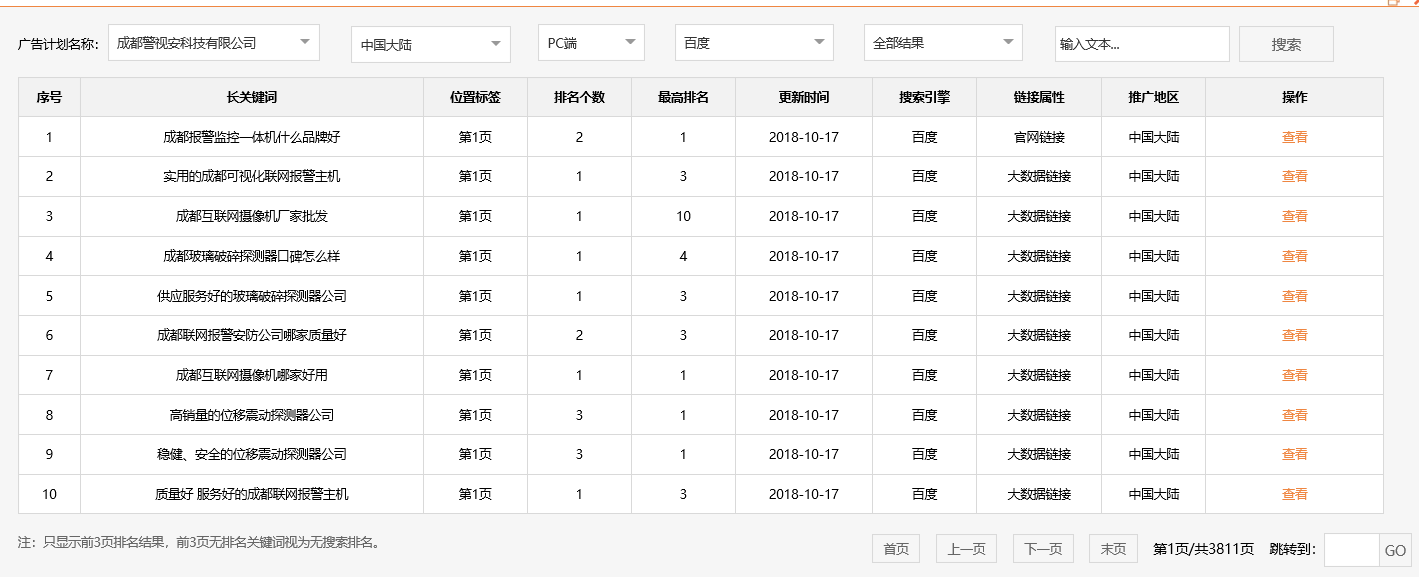This screenshot has height=577, width=1419.
Task: Expand the 百度 search engine dropdown
Action: pos(754,43)
